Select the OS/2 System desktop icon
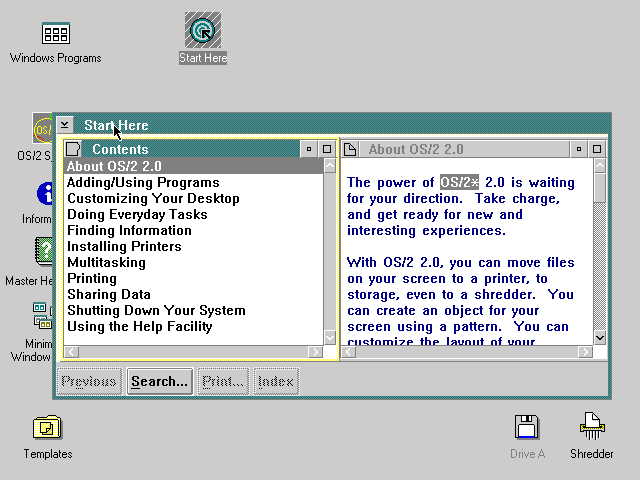640x480 pixels. [x=42, y=129]
